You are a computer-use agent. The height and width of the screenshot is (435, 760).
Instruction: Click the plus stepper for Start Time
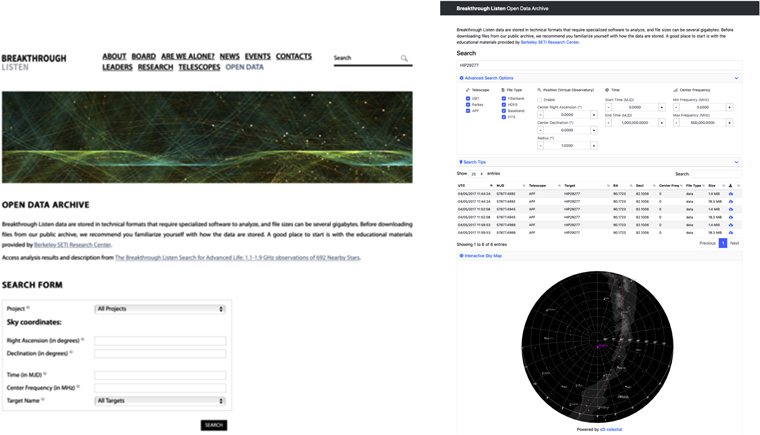click(662, 107)
